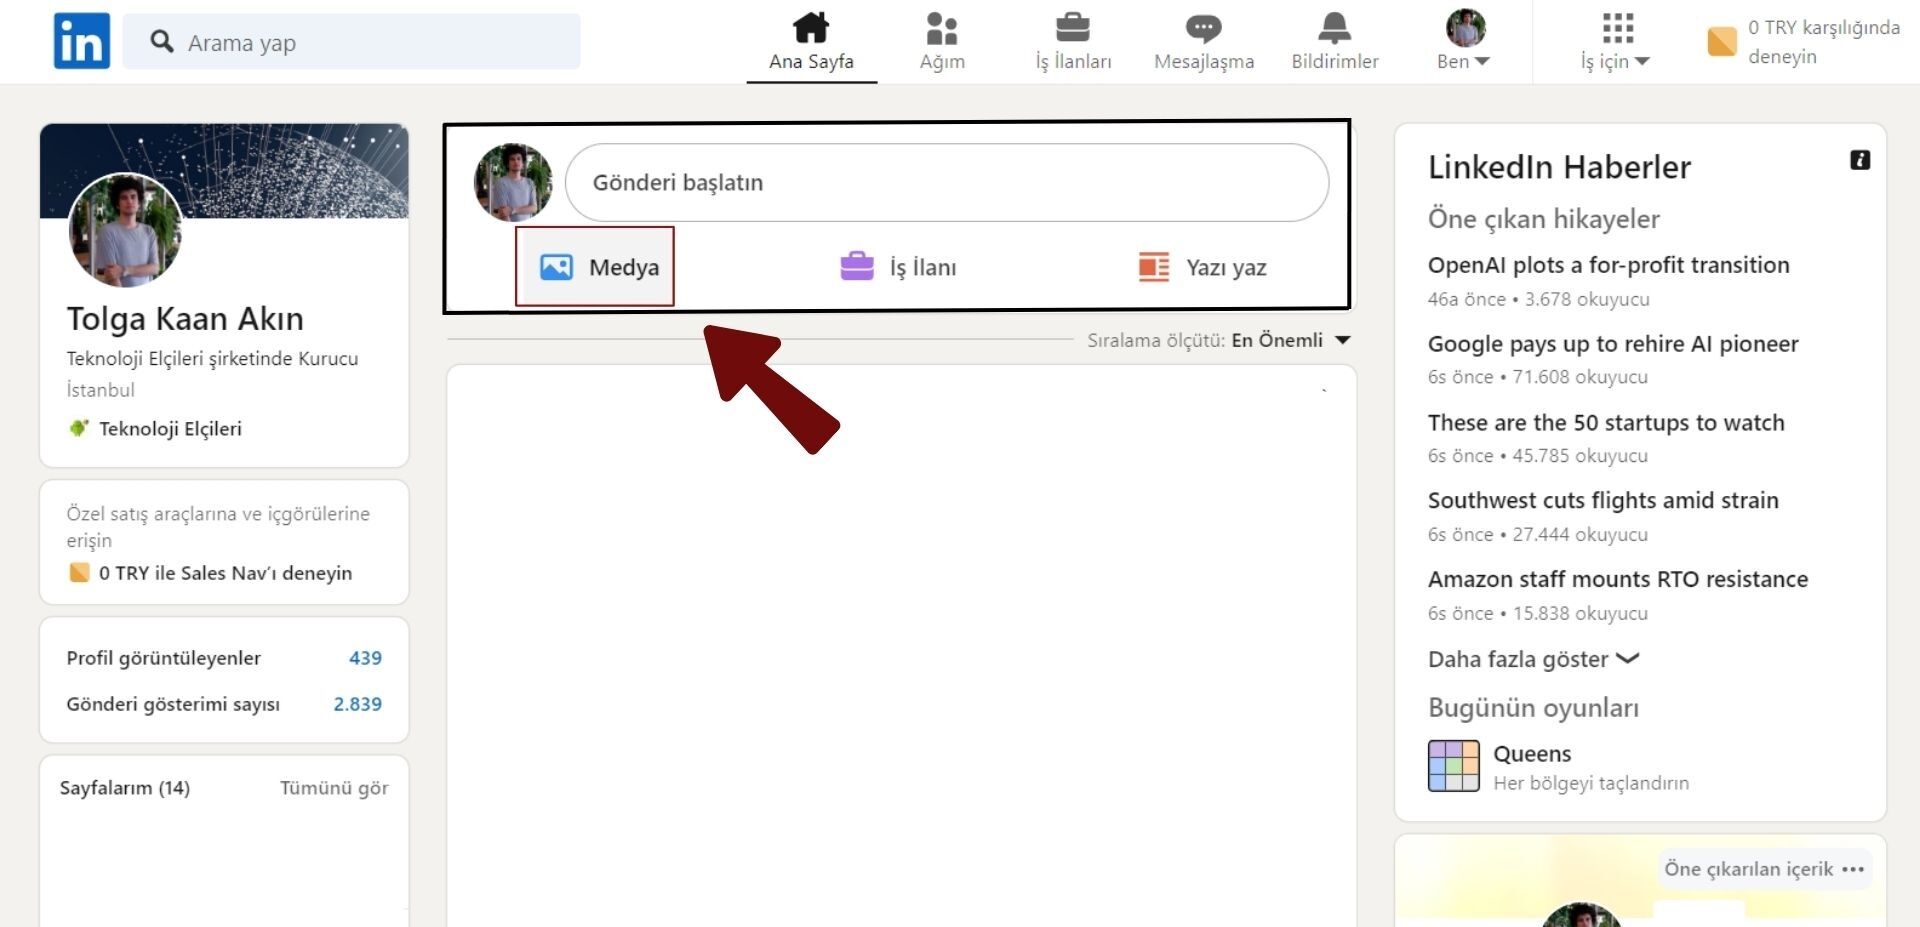Click the LinkedIn Haberler info icon
The width and height of the screenshot is (1920, 927).
(1860, 160)
